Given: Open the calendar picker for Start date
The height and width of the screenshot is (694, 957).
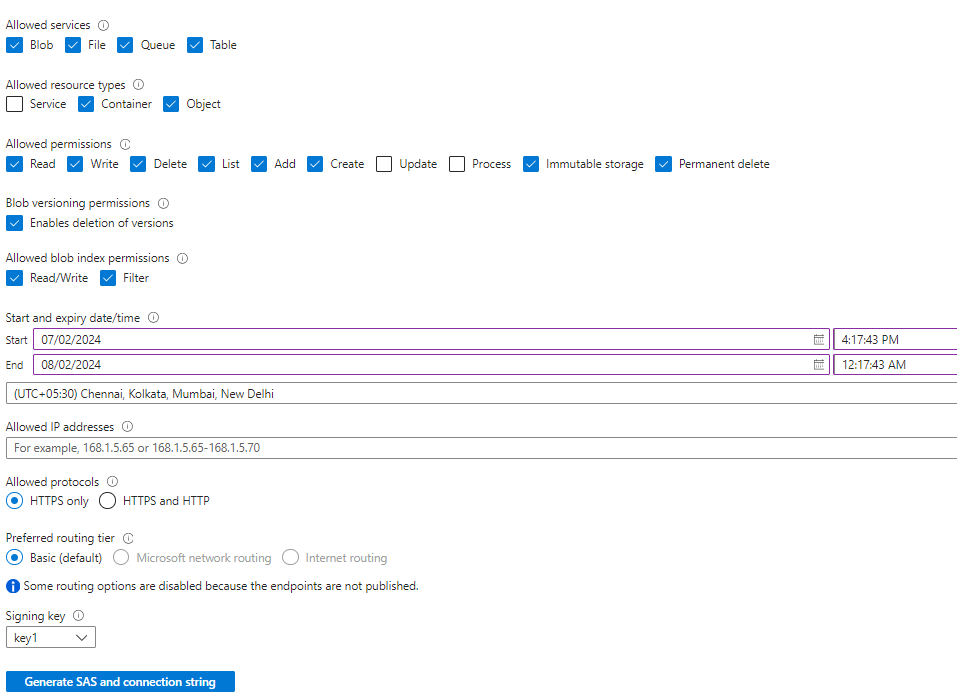Looking at the screenshot, I should pyautogui.click(x=818, y=339).
